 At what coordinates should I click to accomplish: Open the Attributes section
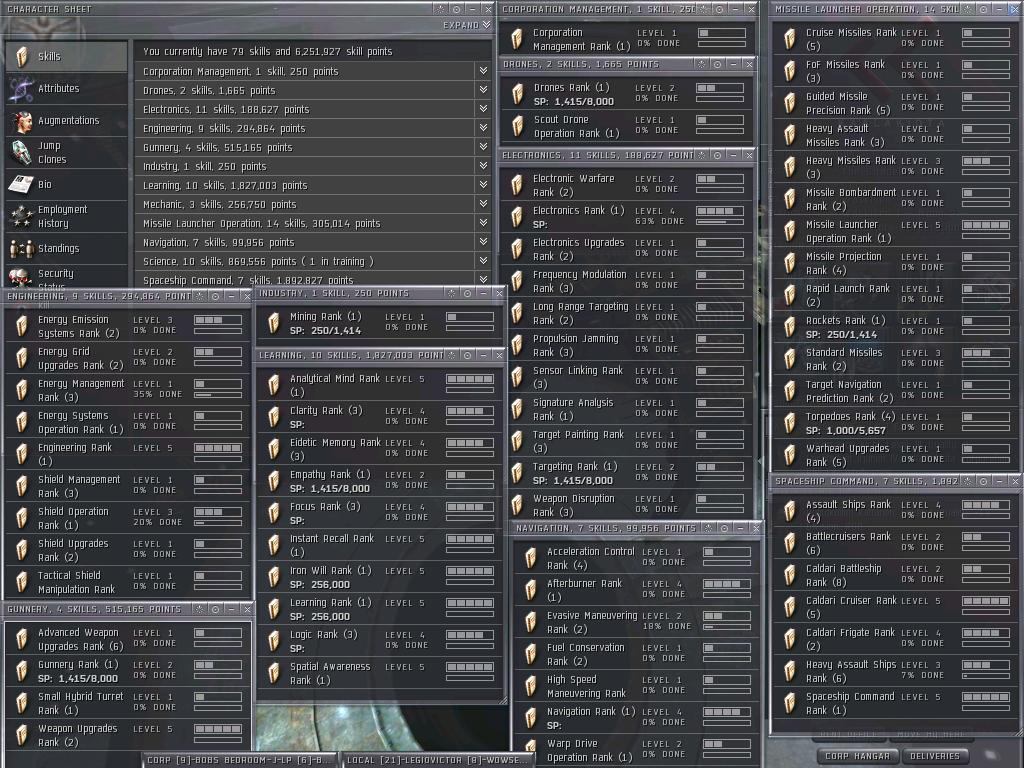66,88
